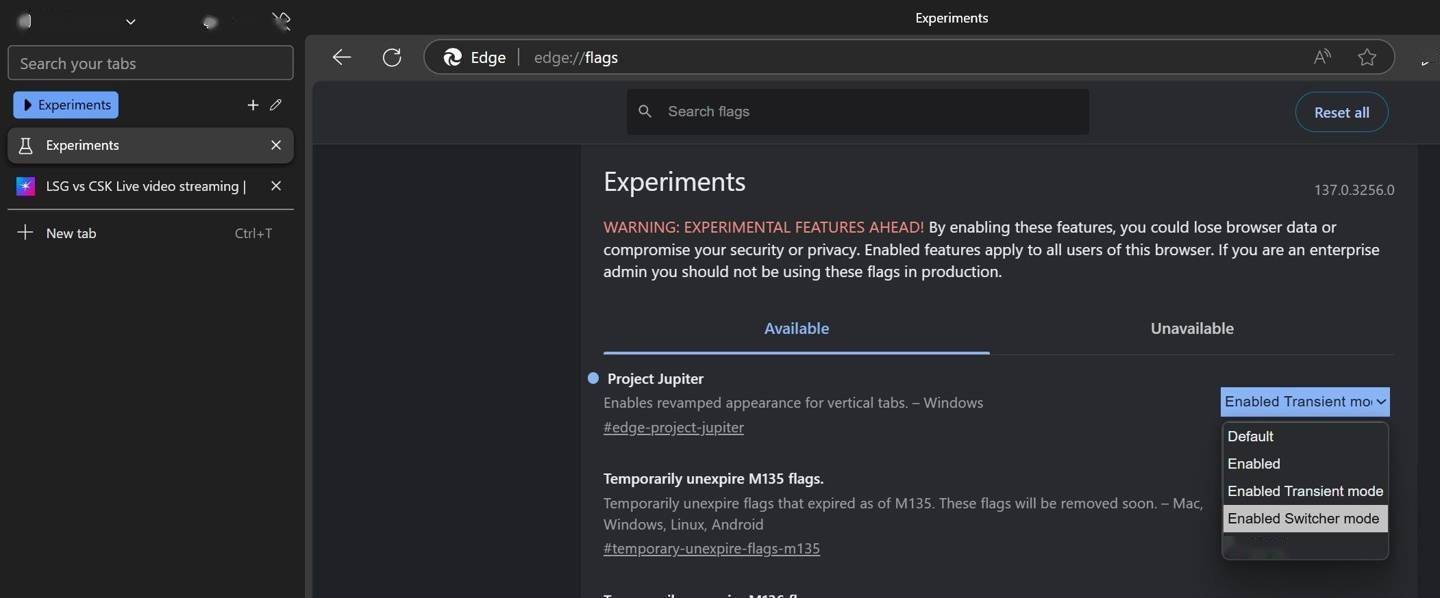Click the Ctrl+T shortcut label
The image size is (1440, 598).
[253, 233]
